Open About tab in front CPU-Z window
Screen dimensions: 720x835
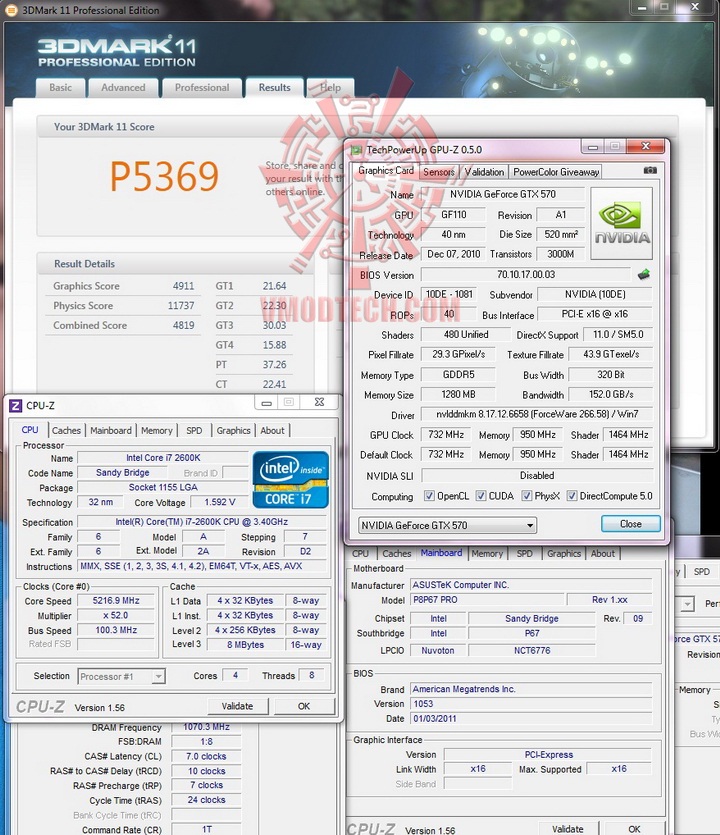pyautogui.click(x=272, y=430)
